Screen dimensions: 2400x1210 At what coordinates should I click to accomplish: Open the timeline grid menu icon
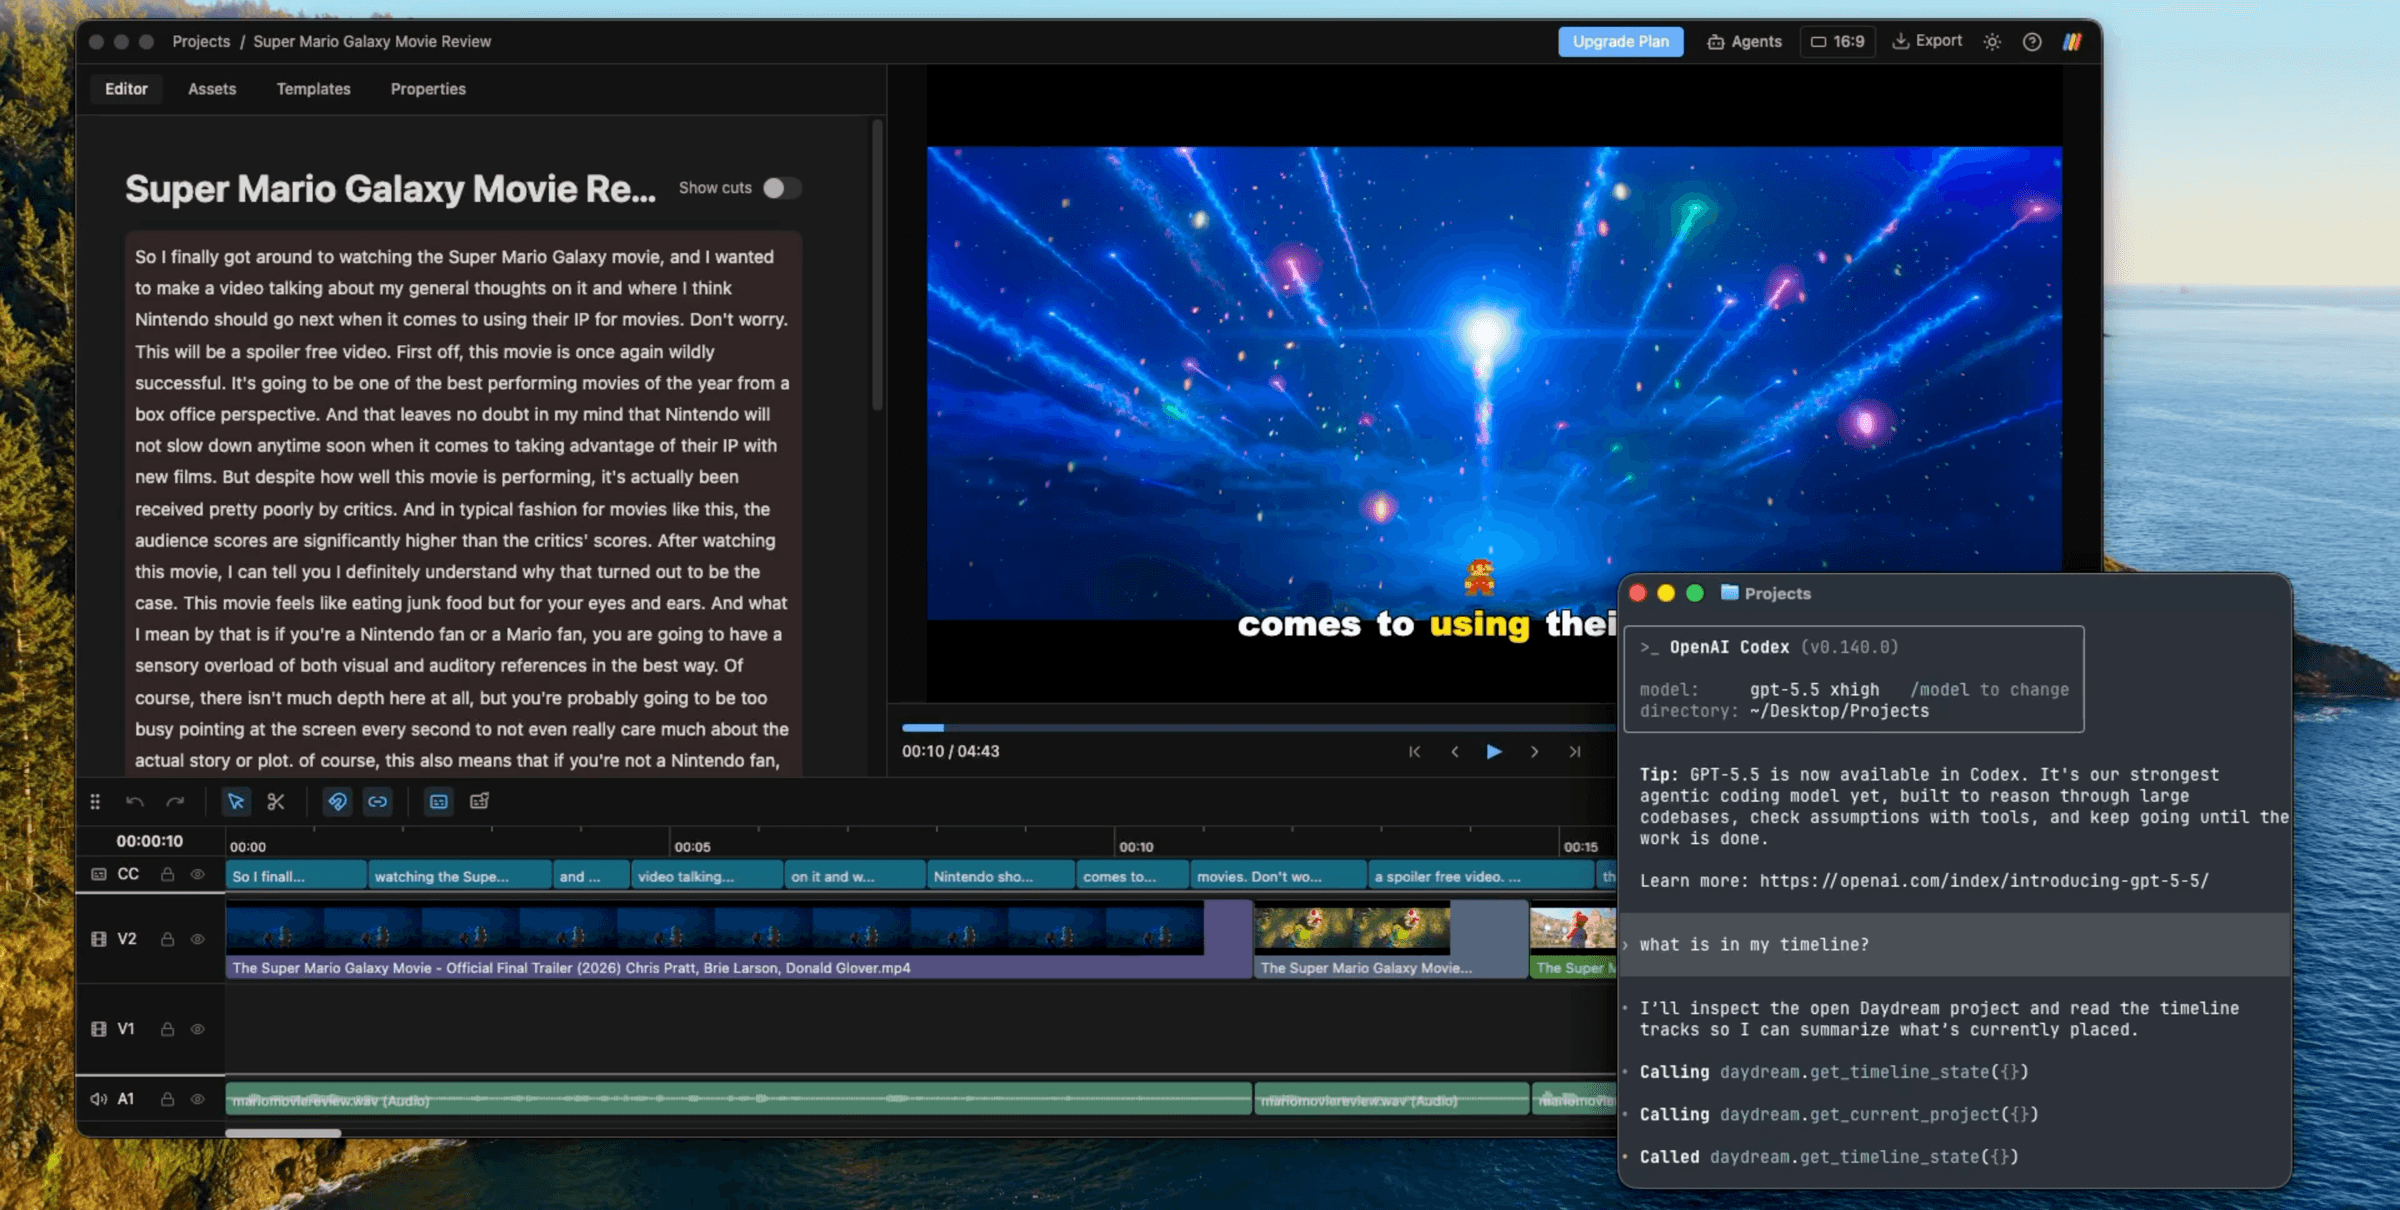pyautogui.click(x=95, y=801)
